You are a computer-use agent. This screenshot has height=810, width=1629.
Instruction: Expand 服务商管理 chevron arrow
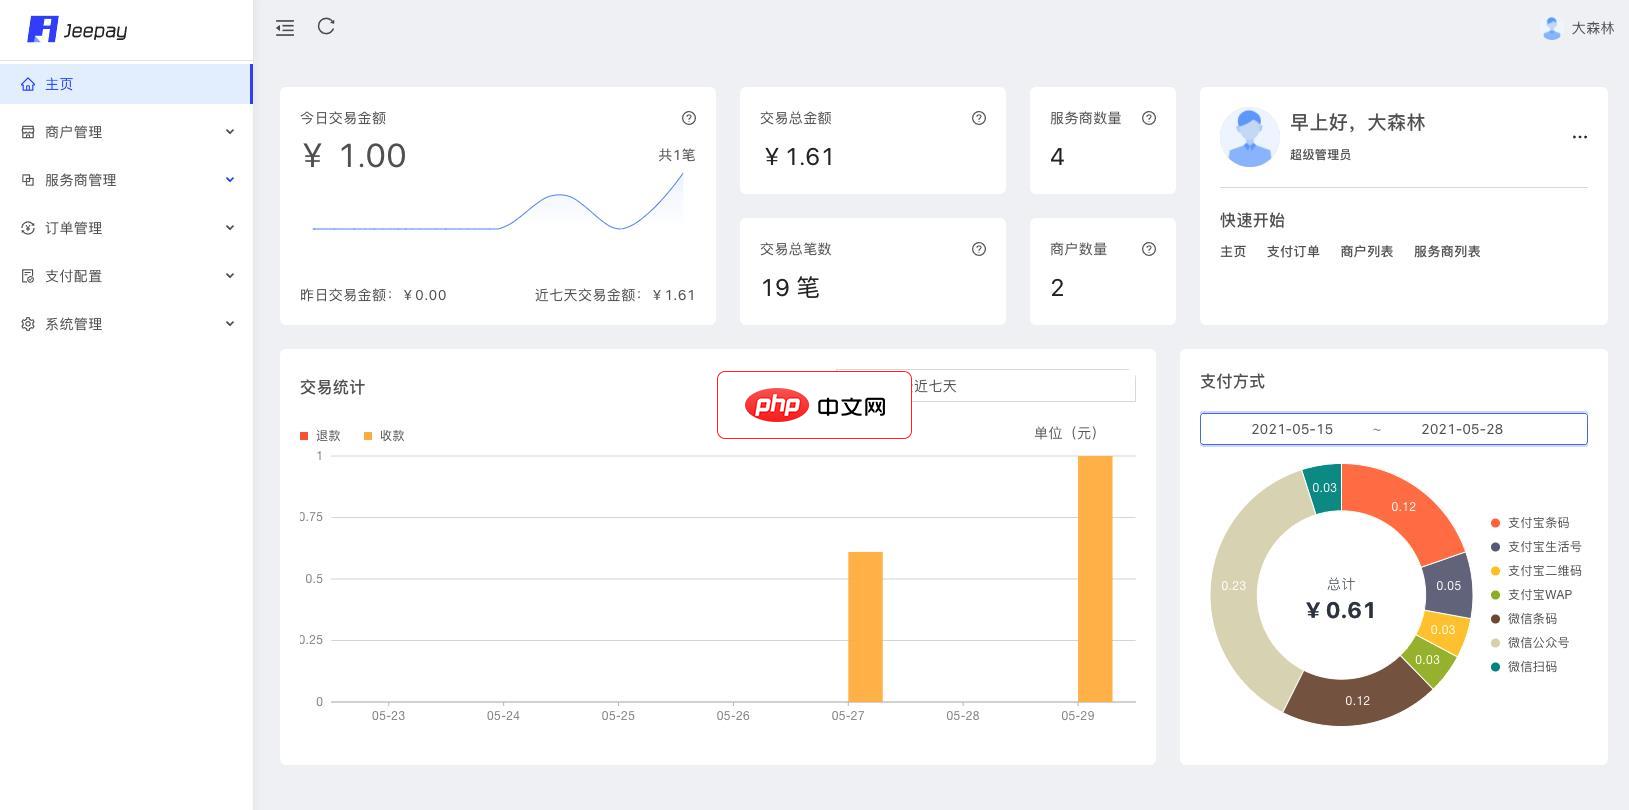coord(230,180)
